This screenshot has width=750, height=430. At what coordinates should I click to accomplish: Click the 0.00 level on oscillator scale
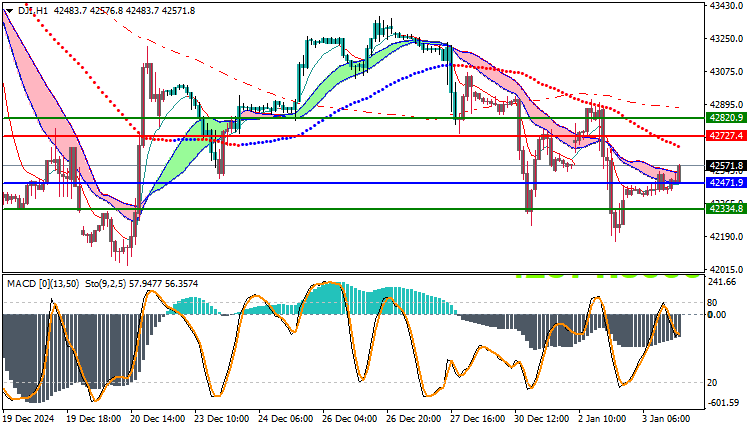717,314
